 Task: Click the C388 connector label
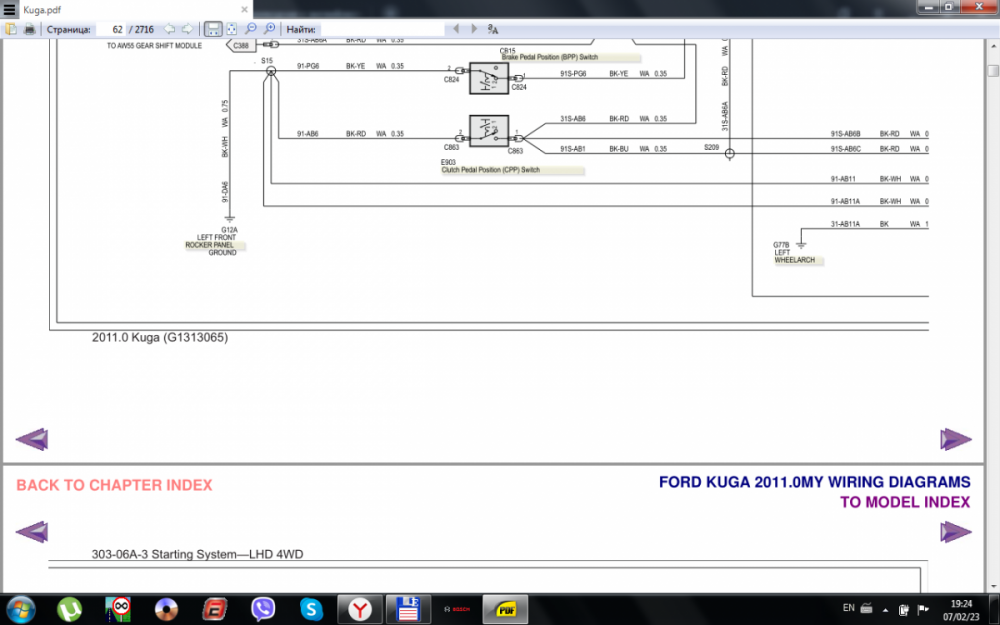point(241,46)
